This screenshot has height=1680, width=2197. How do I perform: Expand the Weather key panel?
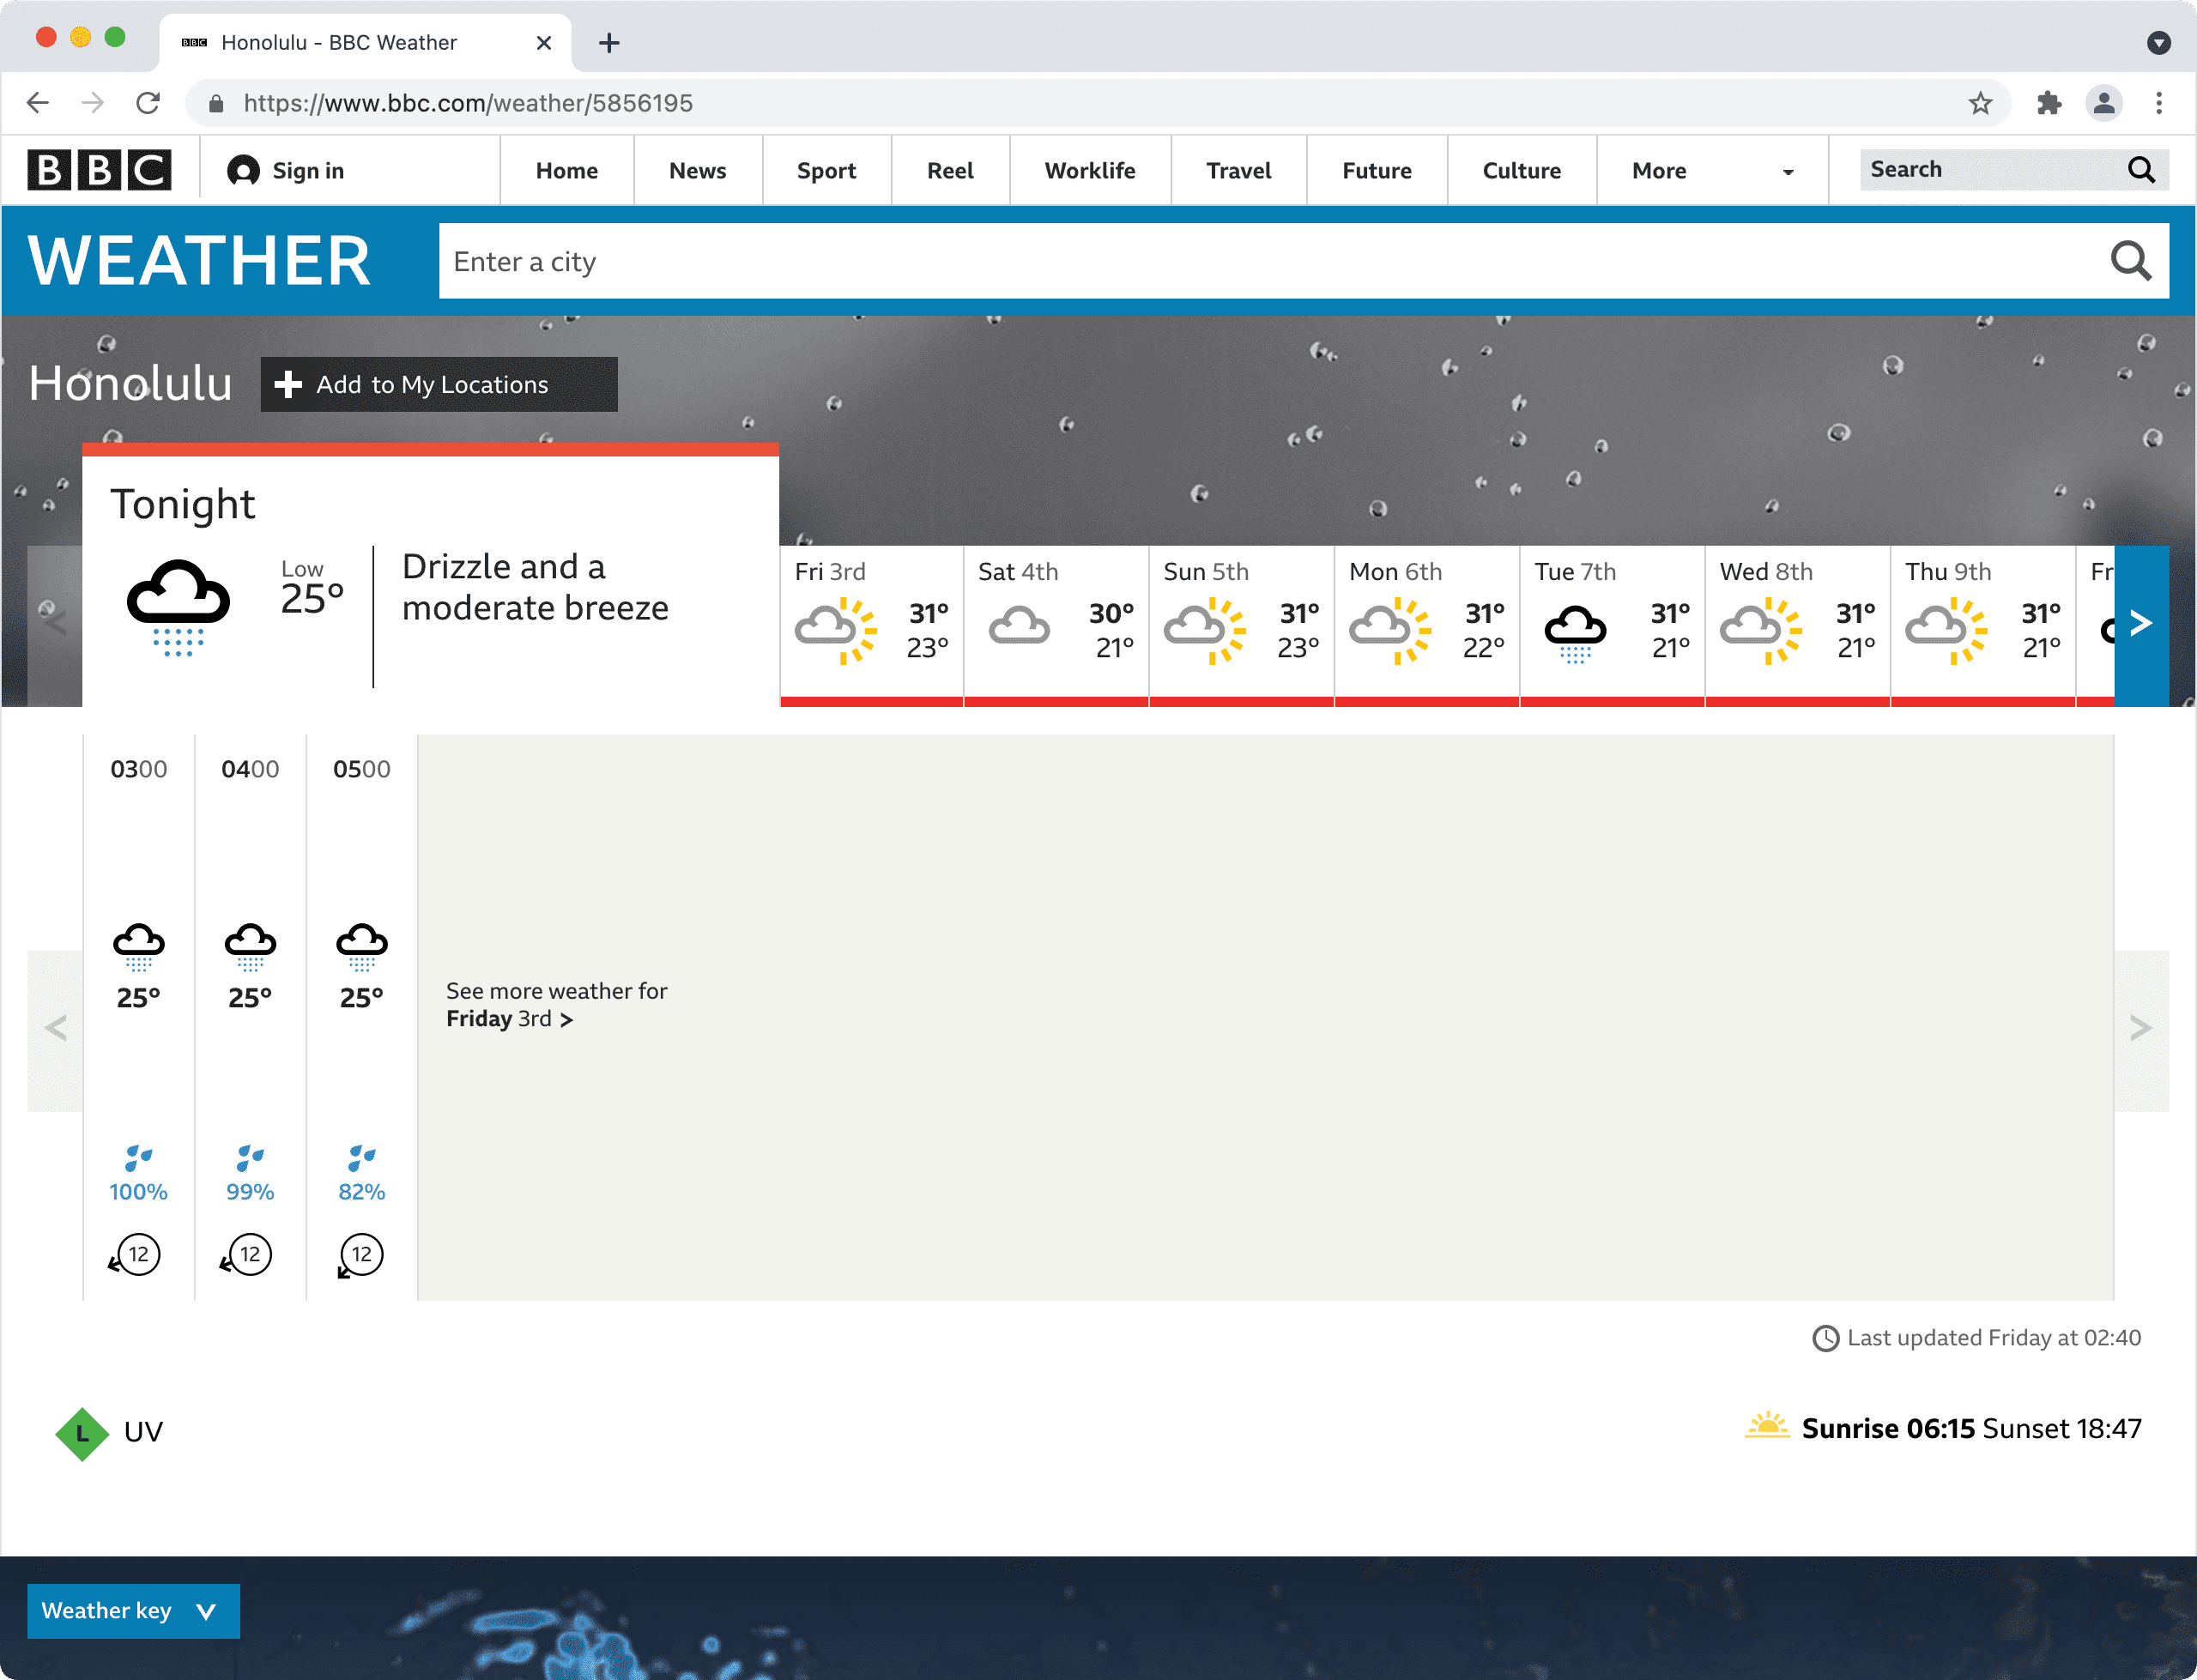133,1610
